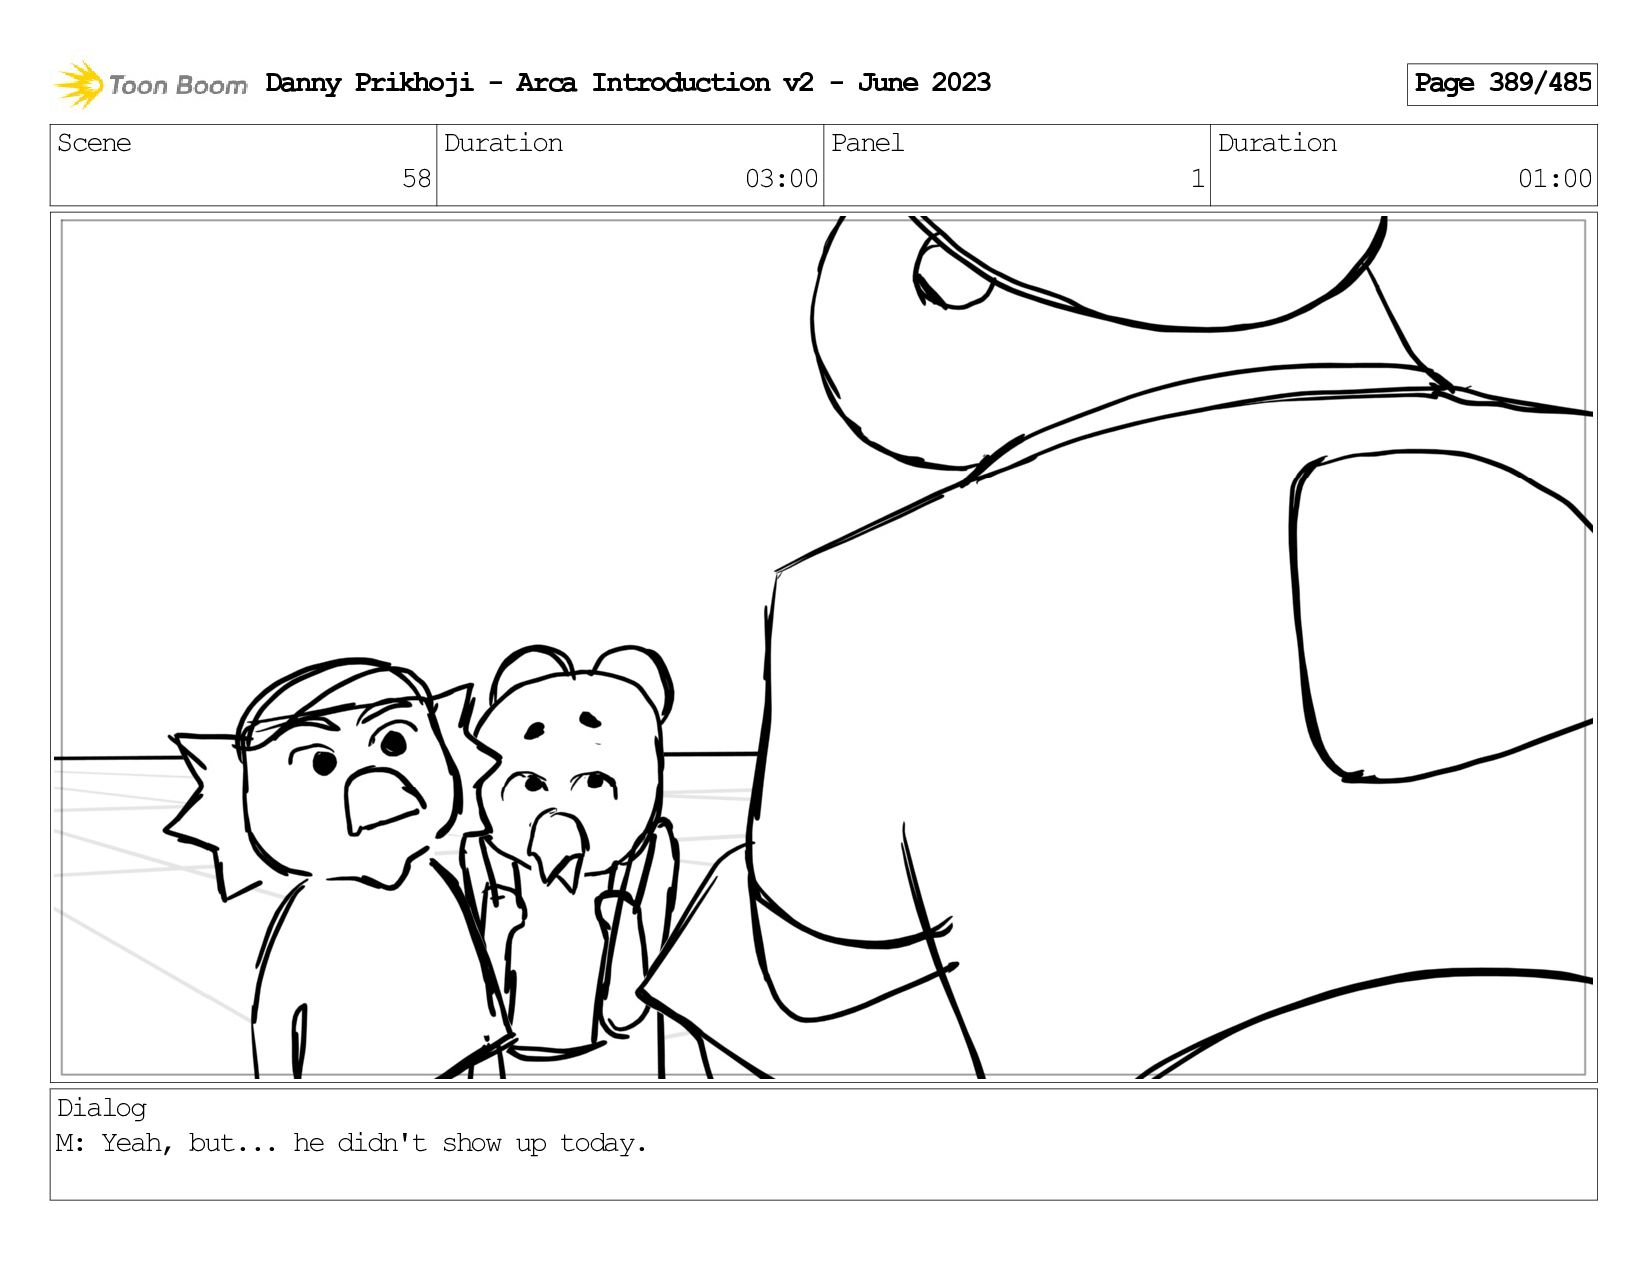This screenshot has width=1650, height=1275.
Task: Click the scene number '58'
Action: tap(417, 179)
